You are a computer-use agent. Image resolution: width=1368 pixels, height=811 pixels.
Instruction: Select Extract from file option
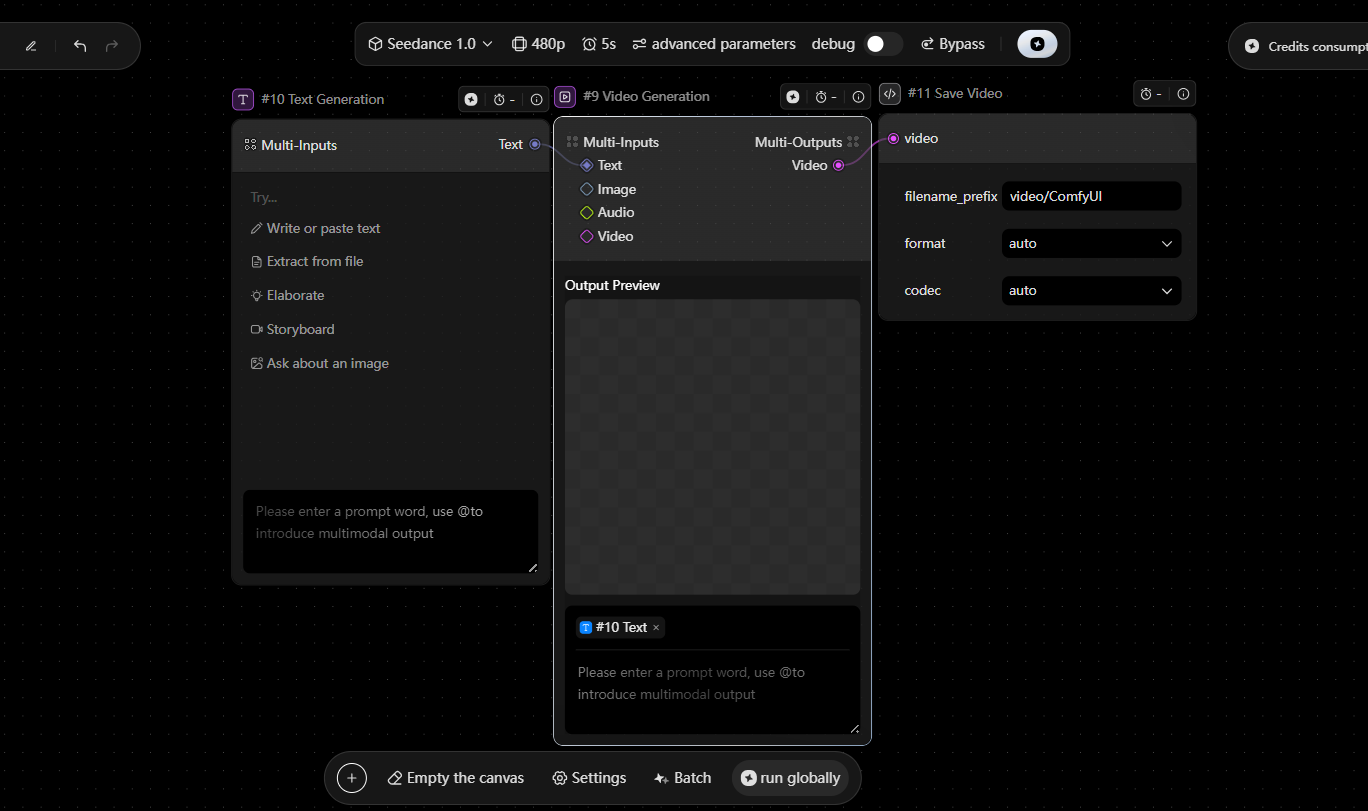click(307, 261)
